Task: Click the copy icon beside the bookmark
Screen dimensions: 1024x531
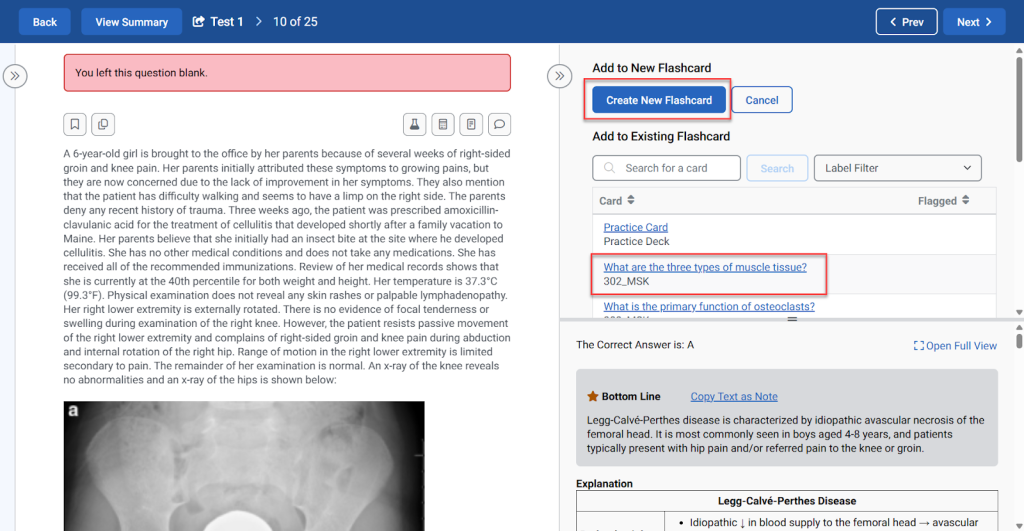Action: 103,124
